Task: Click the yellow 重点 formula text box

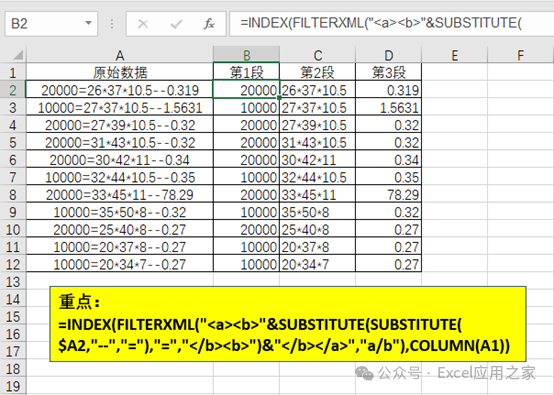Action: [x=288, y=324]
